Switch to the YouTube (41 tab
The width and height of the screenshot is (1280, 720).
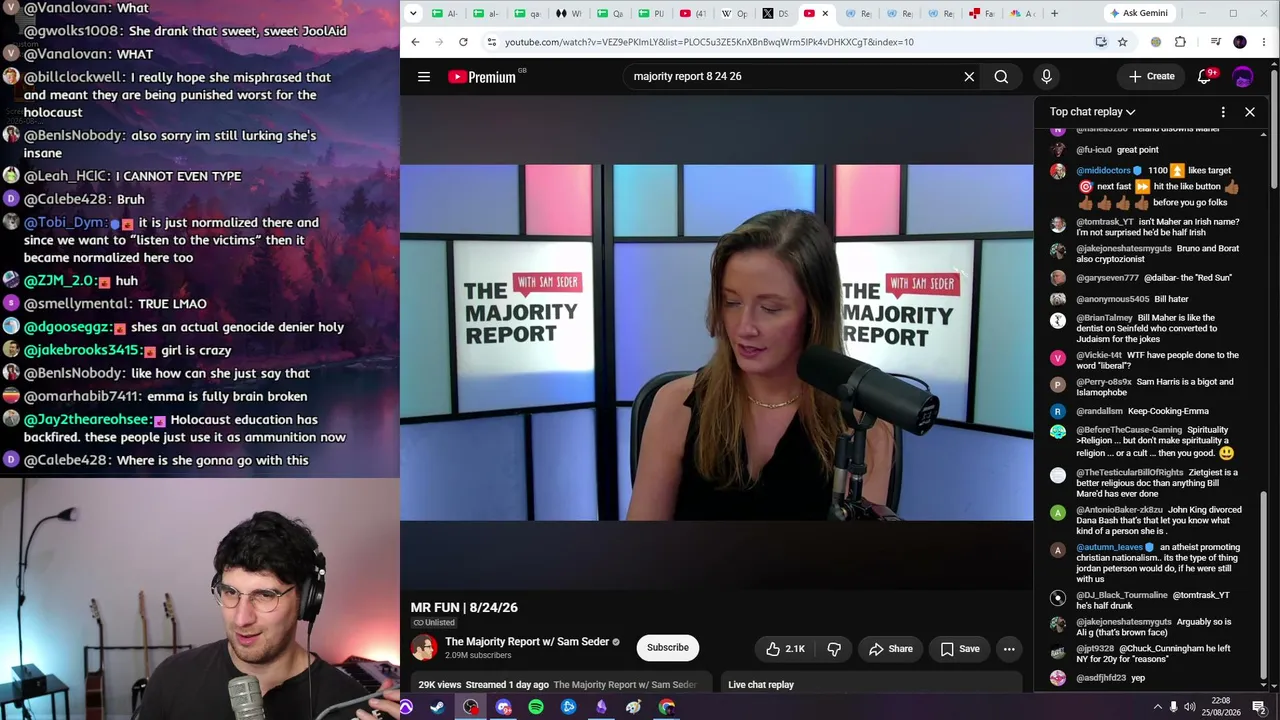point(692,13)
